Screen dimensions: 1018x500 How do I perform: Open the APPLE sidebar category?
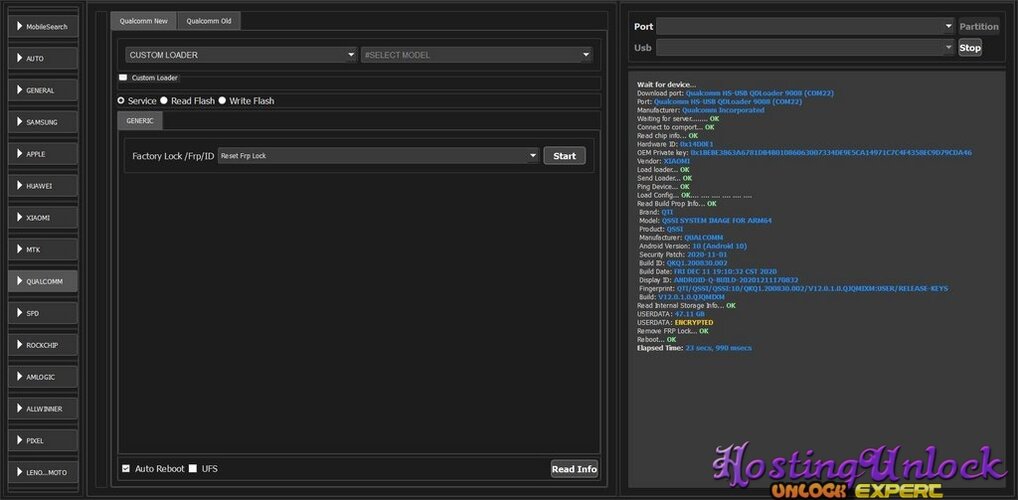[43, 154]
